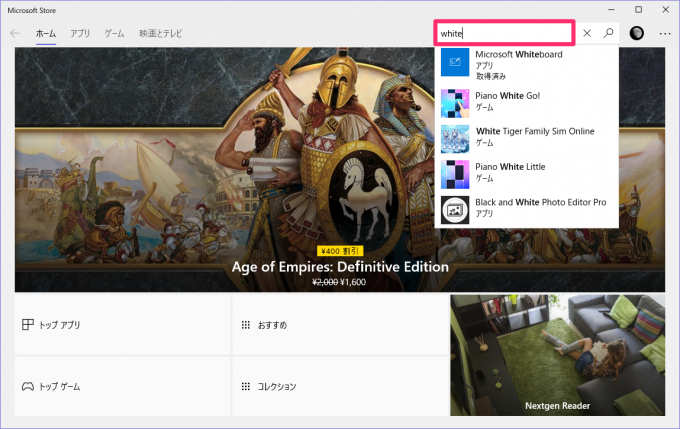The image size is (680, 429).
Task: Select Piano White Little suggestion text
Action: tap(510, 167)
